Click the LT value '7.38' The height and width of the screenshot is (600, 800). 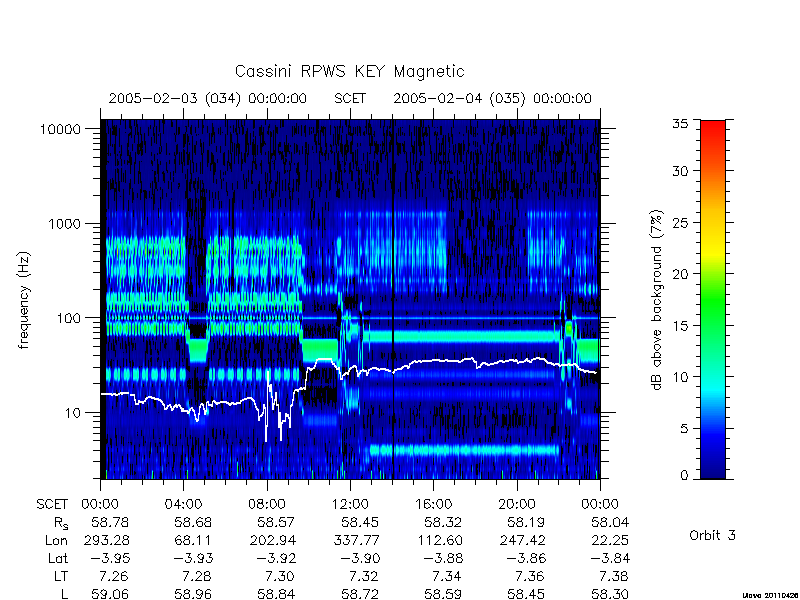pyautogui.click(x=614, y=576)
